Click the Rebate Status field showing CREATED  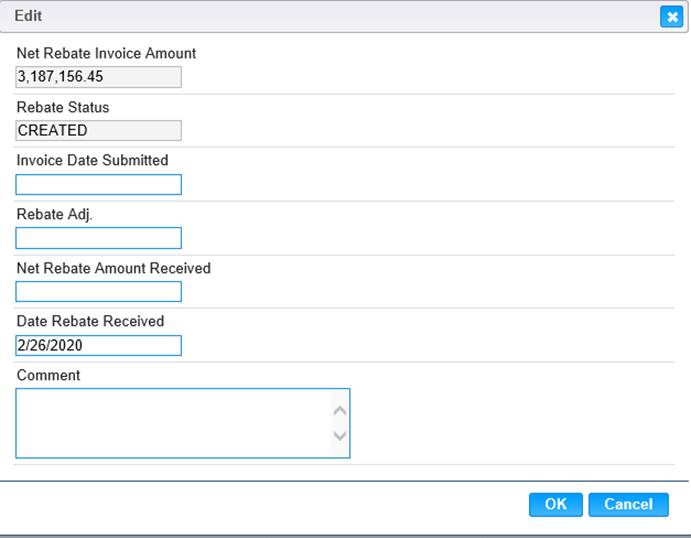(98, 130)
